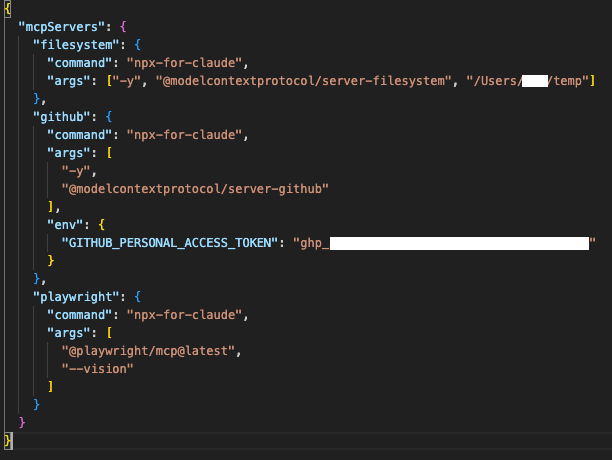Click the opening brace on the first line
Screen dimensions: 612x460
tap(8, 8)
